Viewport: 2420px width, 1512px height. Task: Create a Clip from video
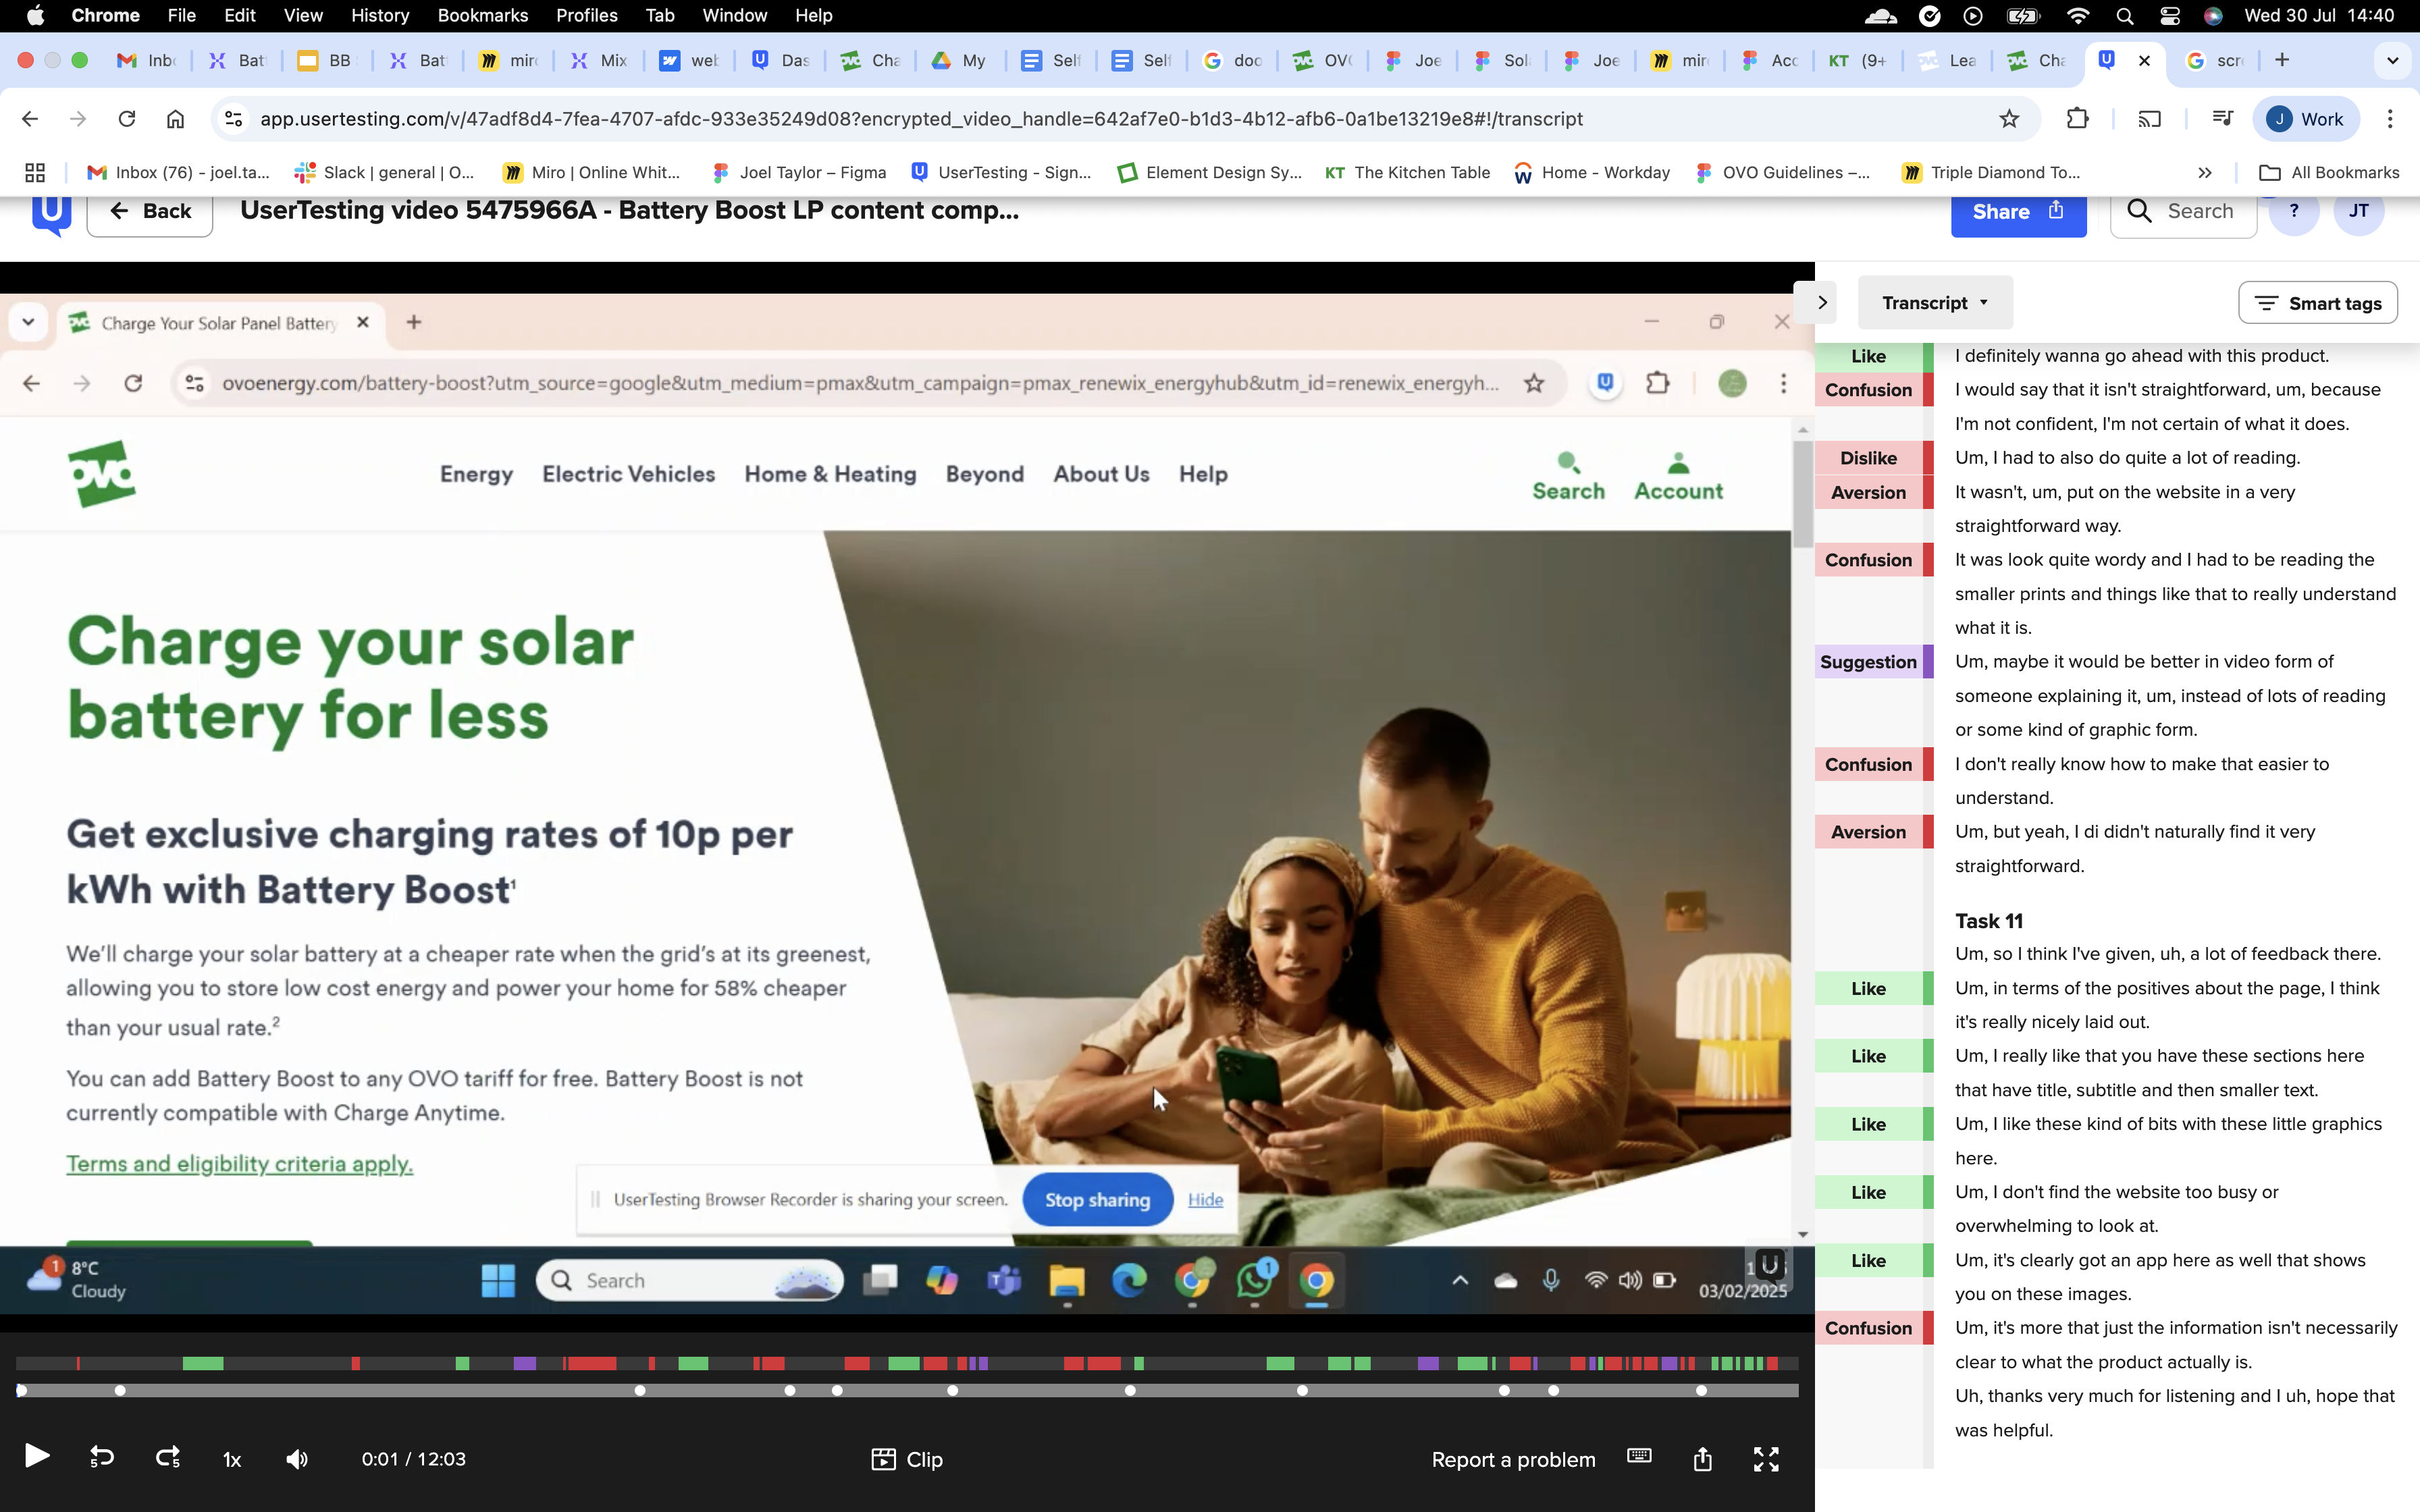pos(907,1459)
